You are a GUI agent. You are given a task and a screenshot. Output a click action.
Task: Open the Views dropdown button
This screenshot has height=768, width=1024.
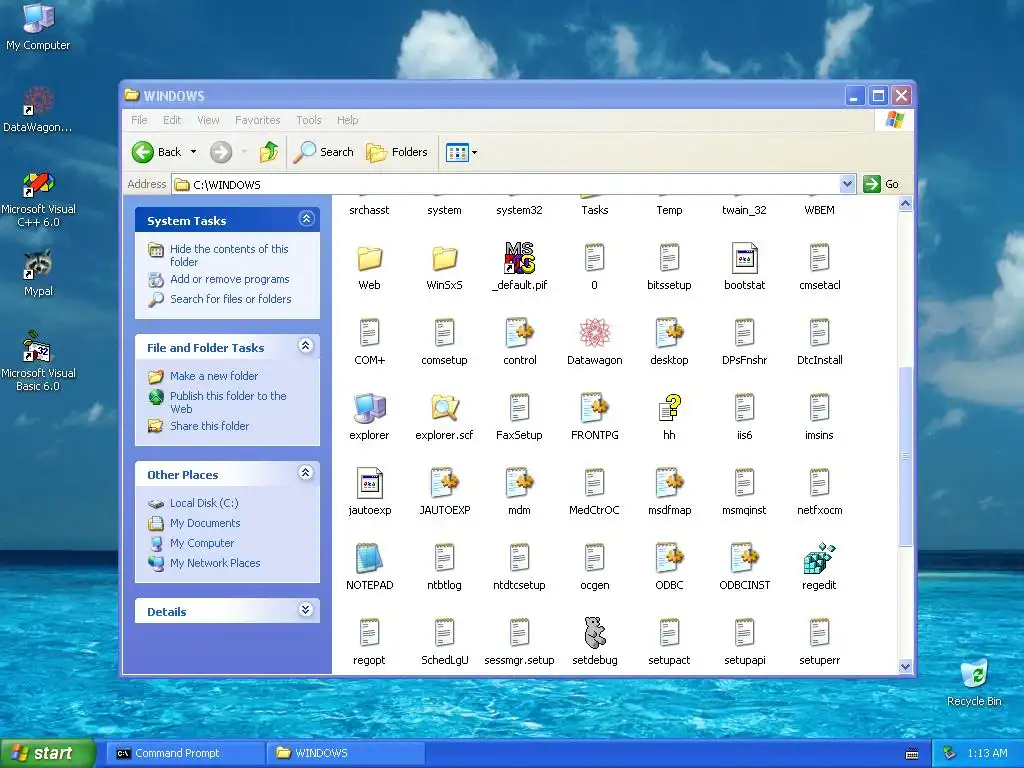[x=461, y=153]
